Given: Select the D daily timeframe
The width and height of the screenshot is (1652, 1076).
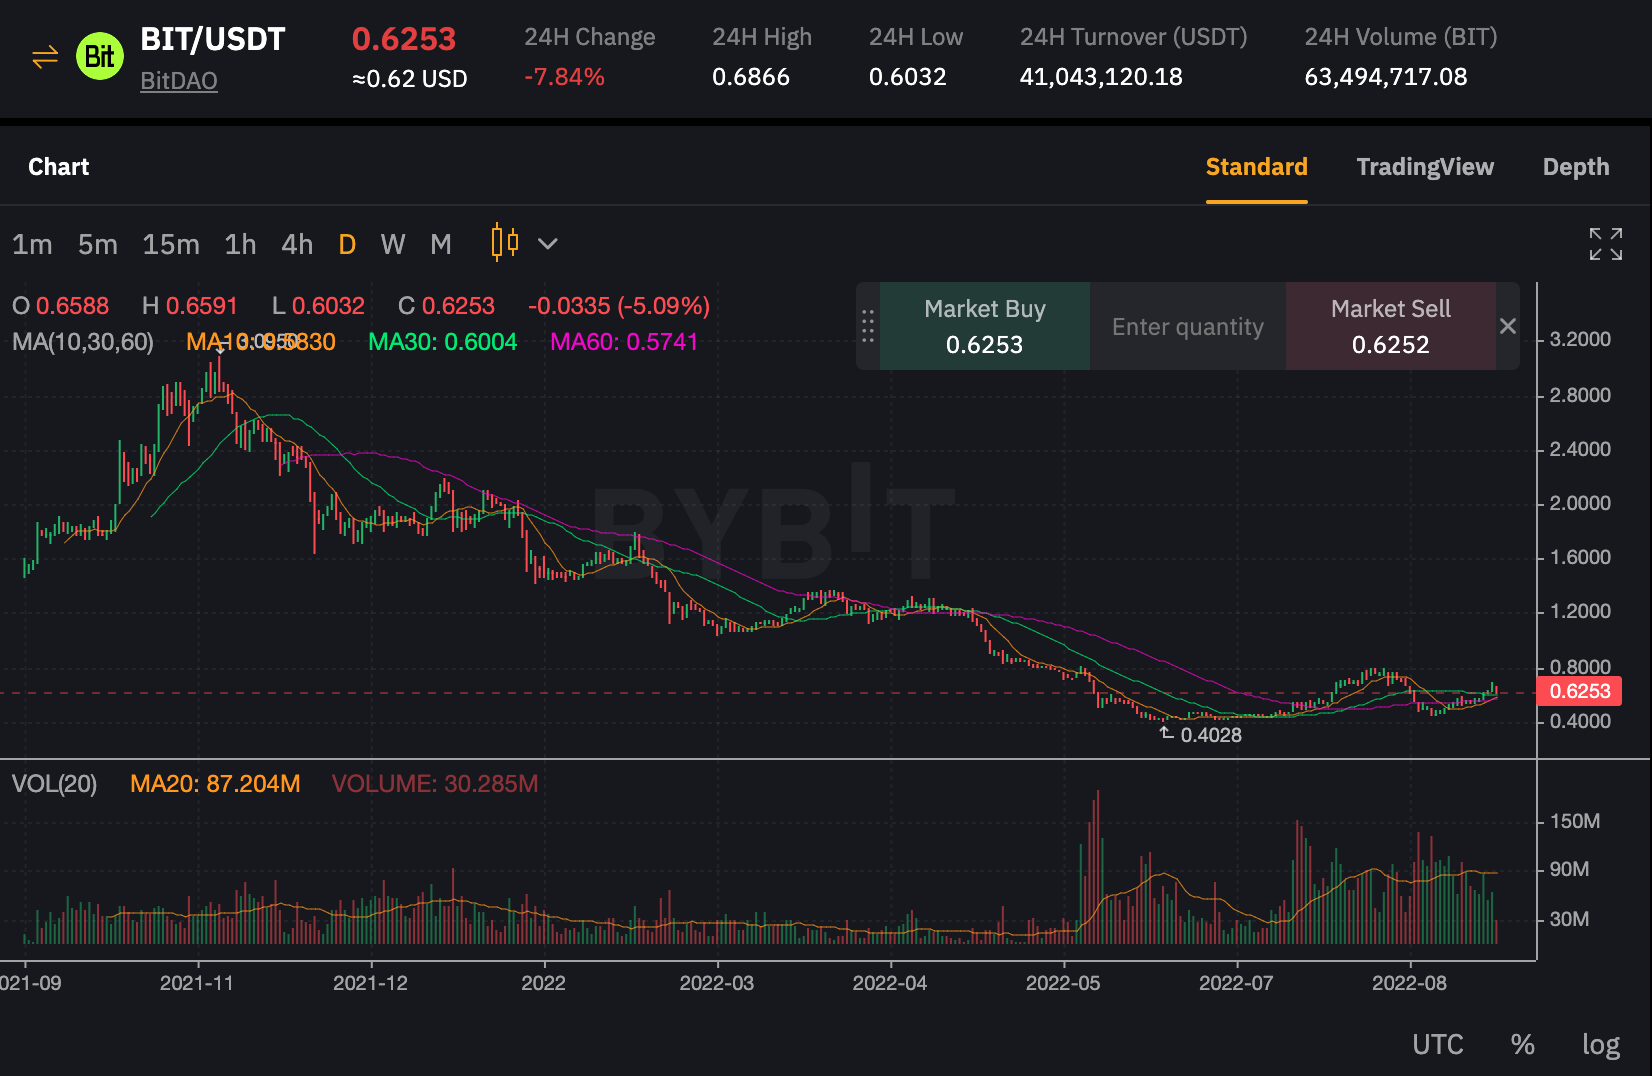Looking at the screenshot, I should tap(347, 244).
